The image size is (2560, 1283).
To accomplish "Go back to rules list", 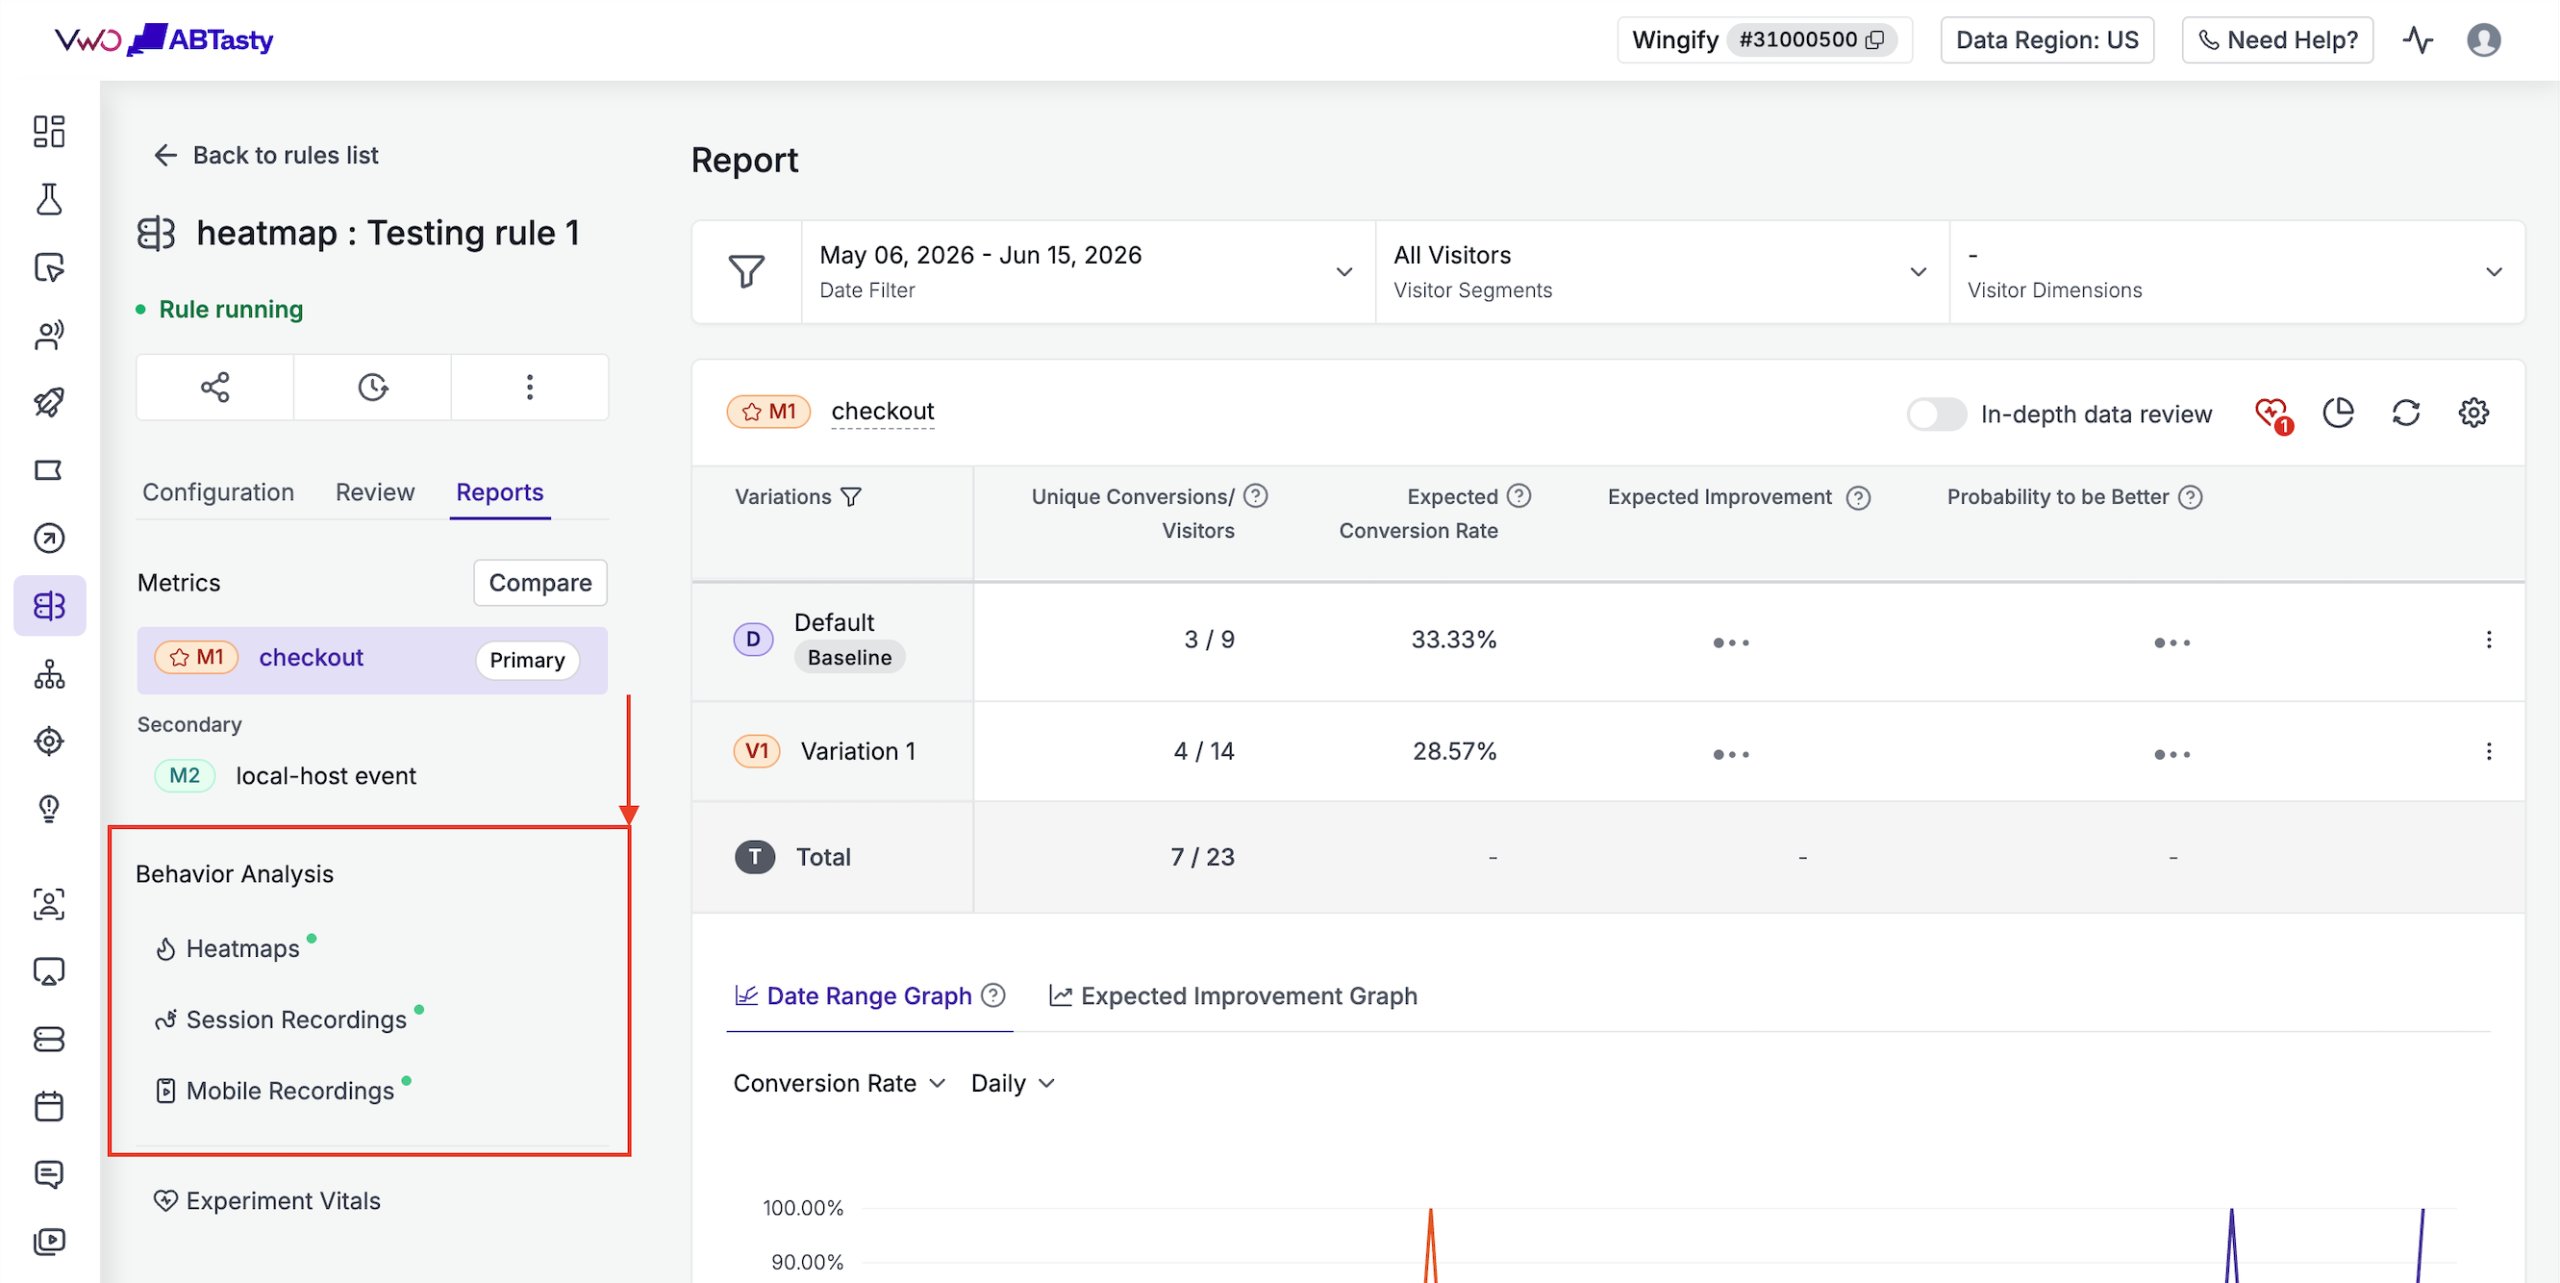I will click(266, 155).
